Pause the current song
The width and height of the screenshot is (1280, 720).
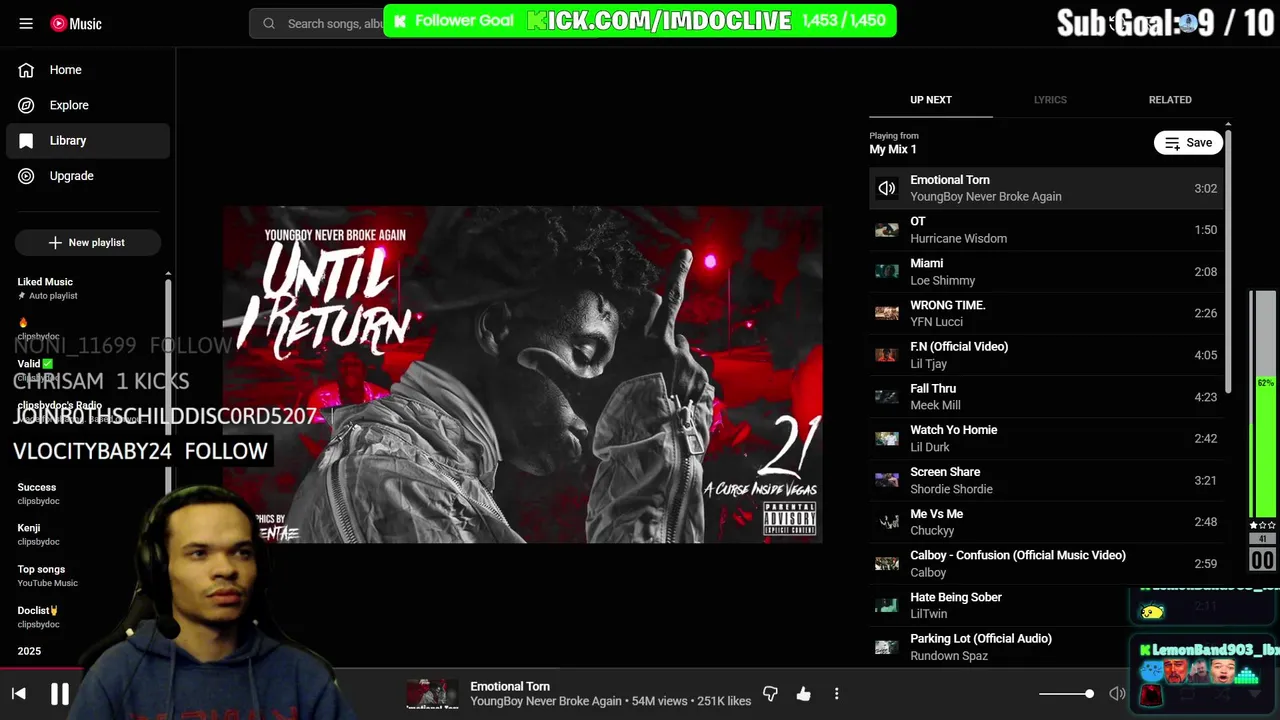point(60,693)
